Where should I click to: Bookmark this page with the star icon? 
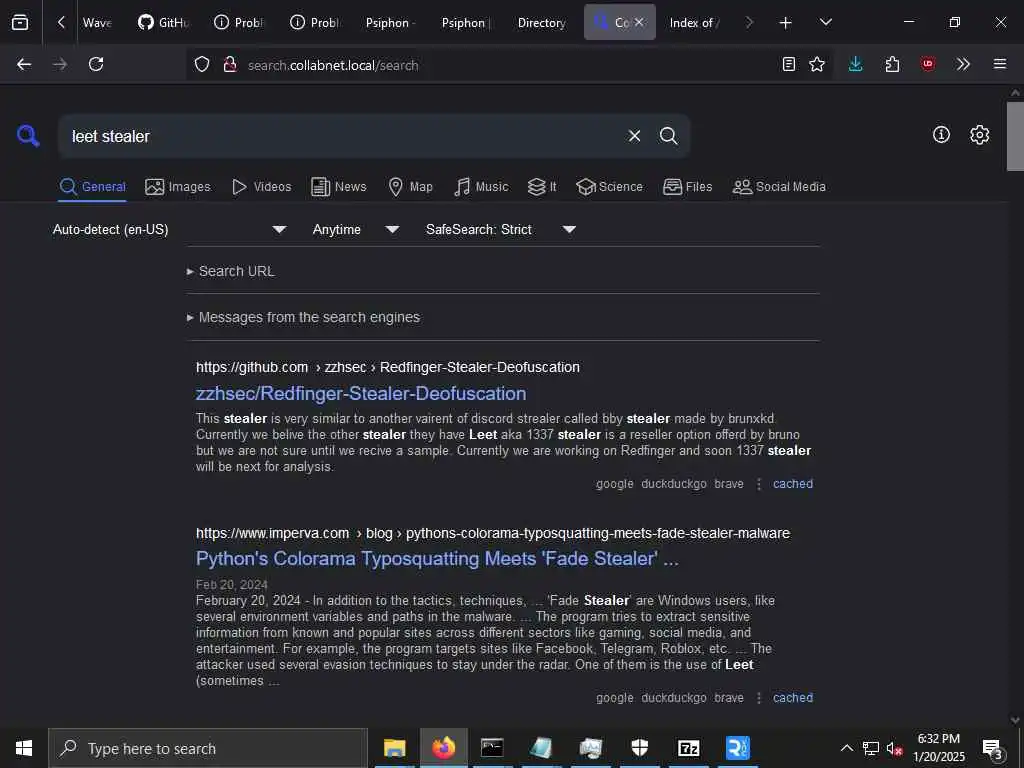coord(817,64)
